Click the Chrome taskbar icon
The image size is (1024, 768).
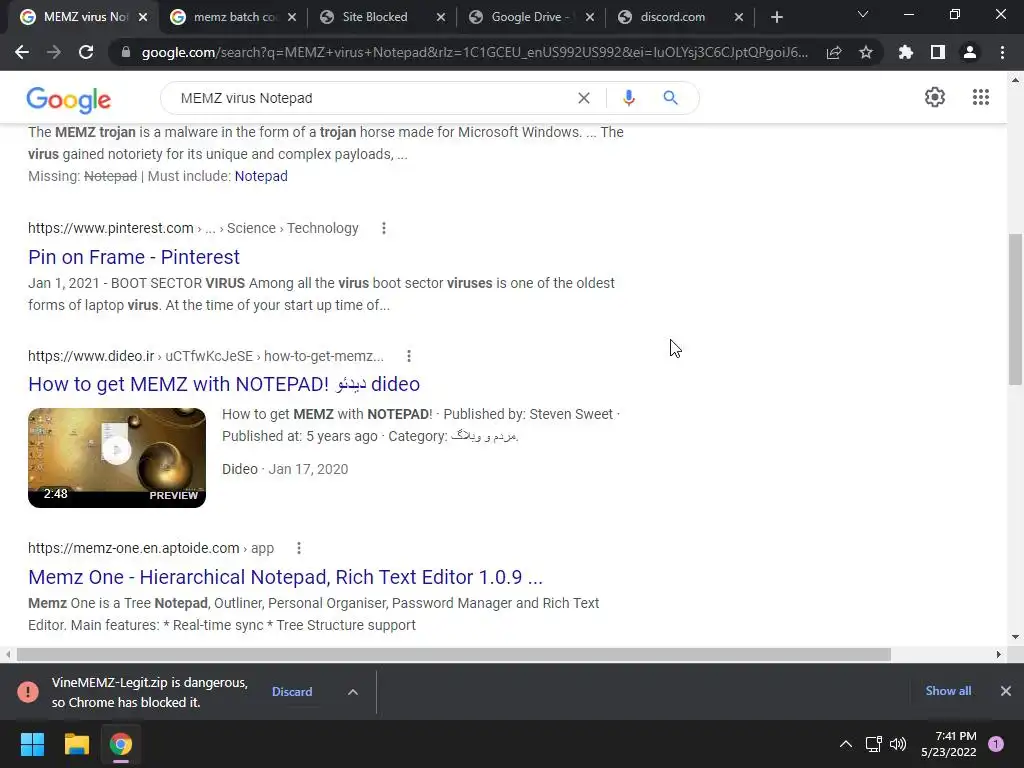tap(121, 744)
